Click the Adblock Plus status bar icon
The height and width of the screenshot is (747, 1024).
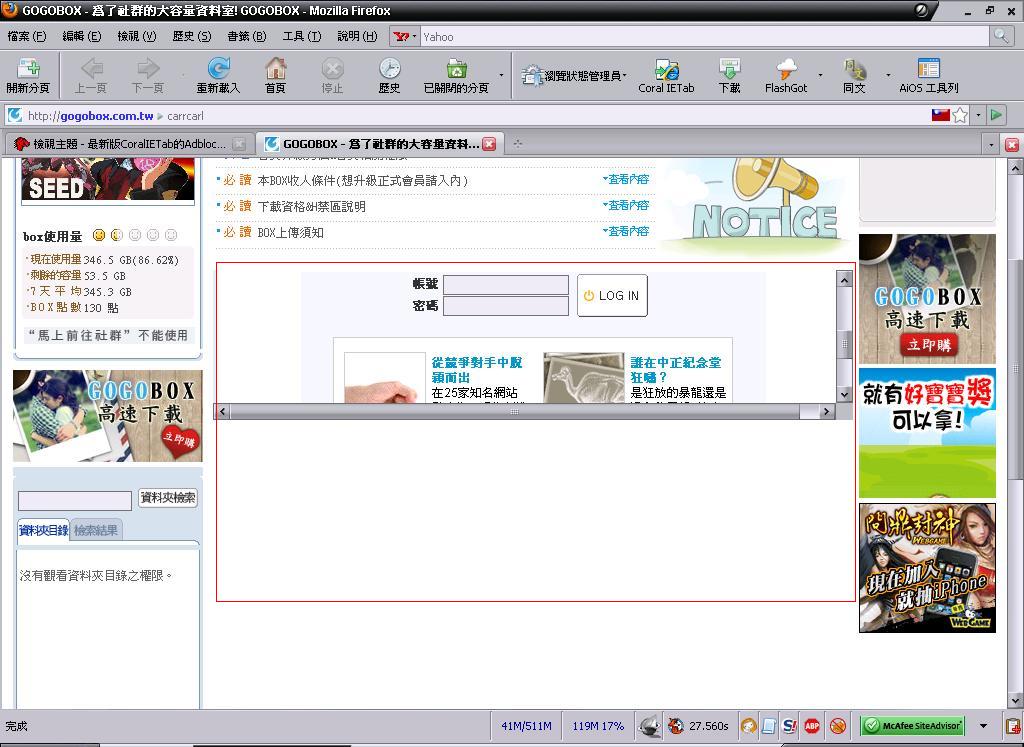812,726
